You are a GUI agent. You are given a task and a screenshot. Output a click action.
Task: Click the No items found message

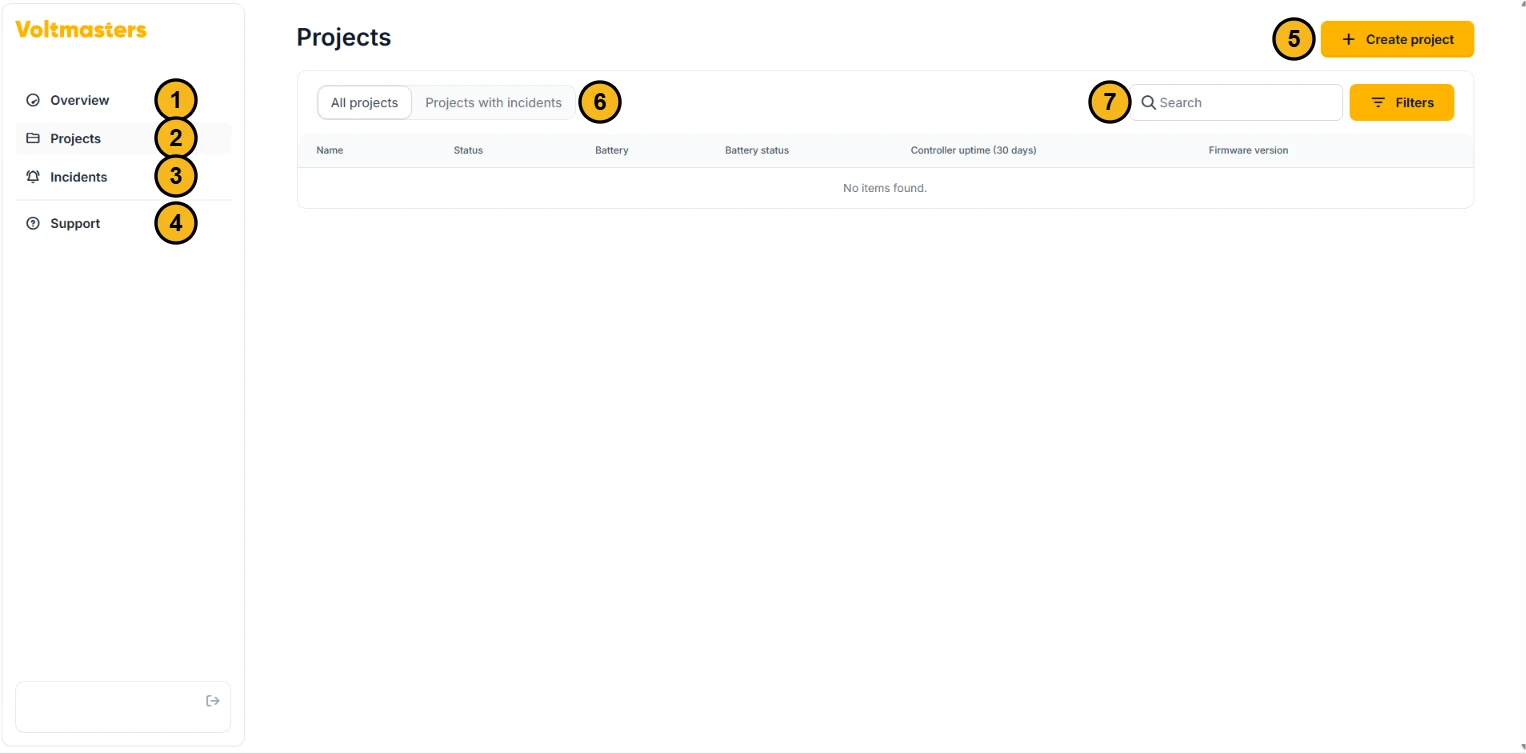[x=885, y=188]
